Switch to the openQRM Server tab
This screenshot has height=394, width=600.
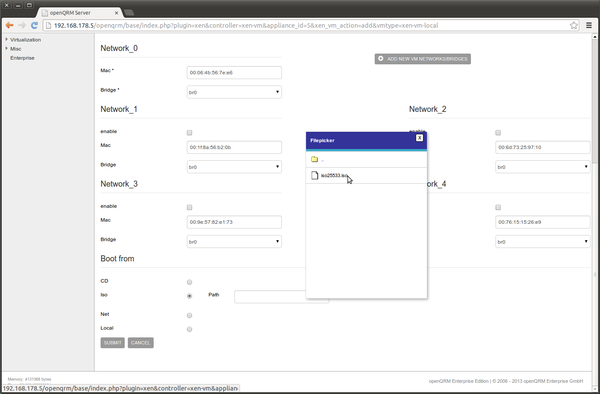pyautogui.click(x=80, y=13)
